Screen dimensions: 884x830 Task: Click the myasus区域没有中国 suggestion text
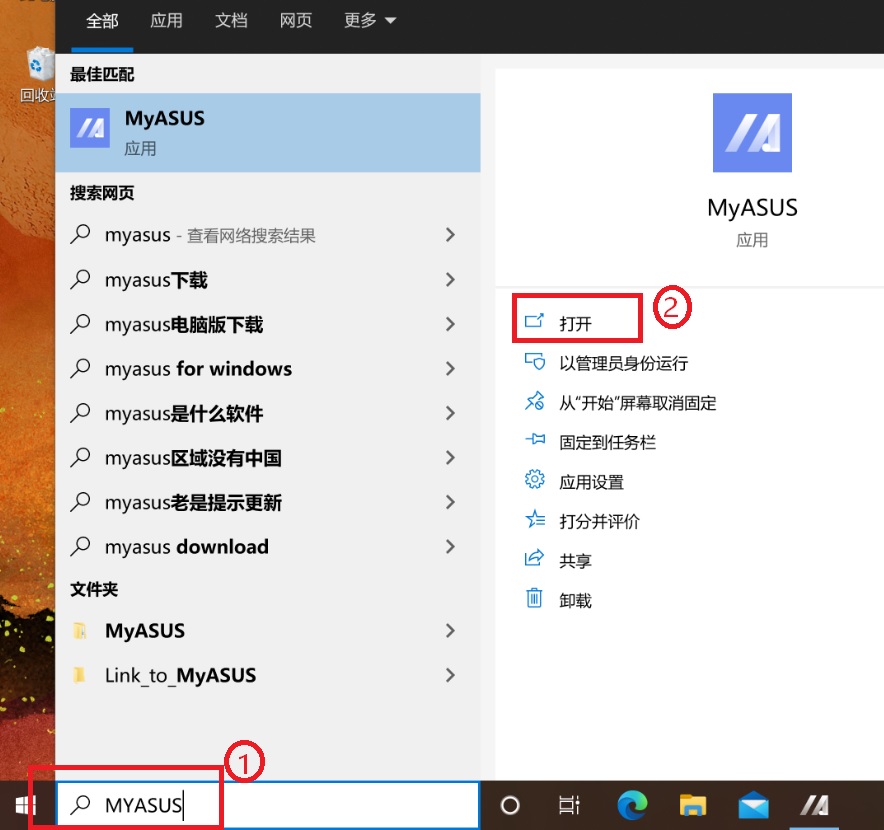pos(193,458)
